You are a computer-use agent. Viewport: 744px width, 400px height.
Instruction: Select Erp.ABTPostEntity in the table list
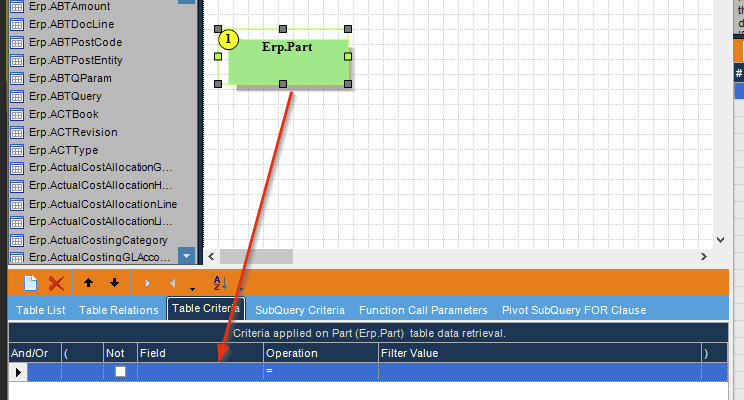(75, 60)
